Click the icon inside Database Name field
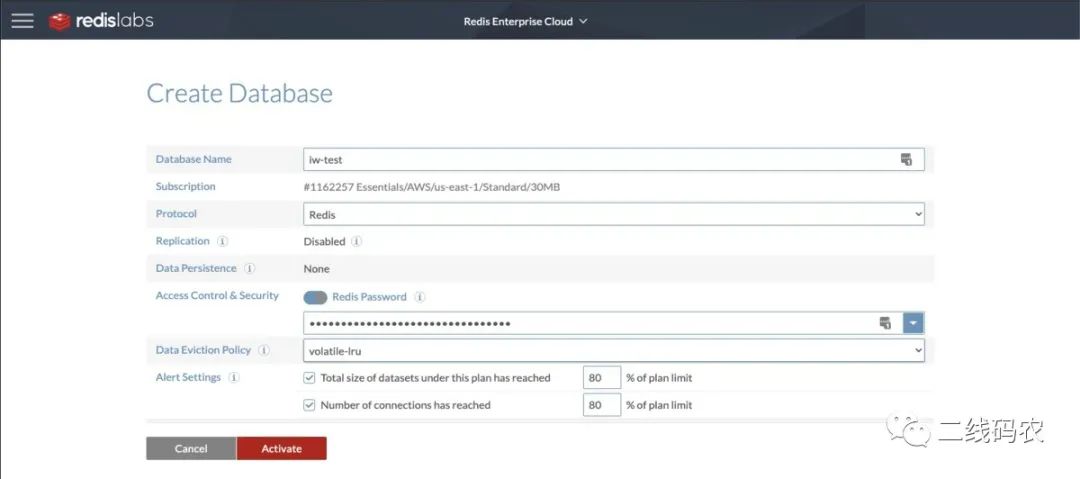This screenshot has height=479, width=1080. [906, 159]
